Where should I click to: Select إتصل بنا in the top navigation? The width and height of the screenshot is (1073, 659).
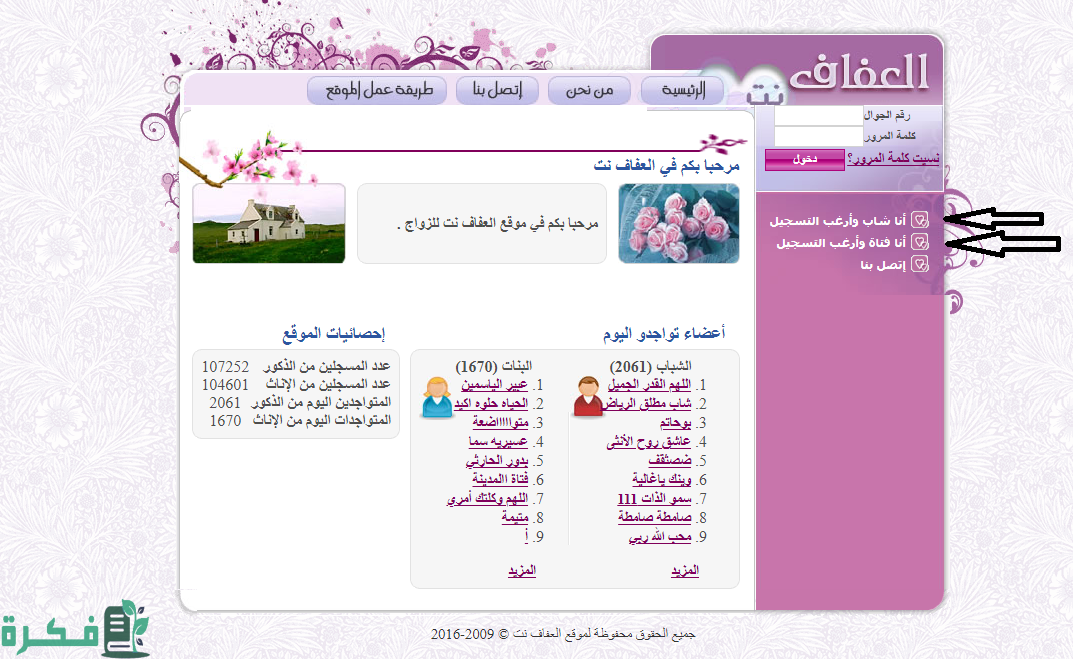(x=497, y=91)
